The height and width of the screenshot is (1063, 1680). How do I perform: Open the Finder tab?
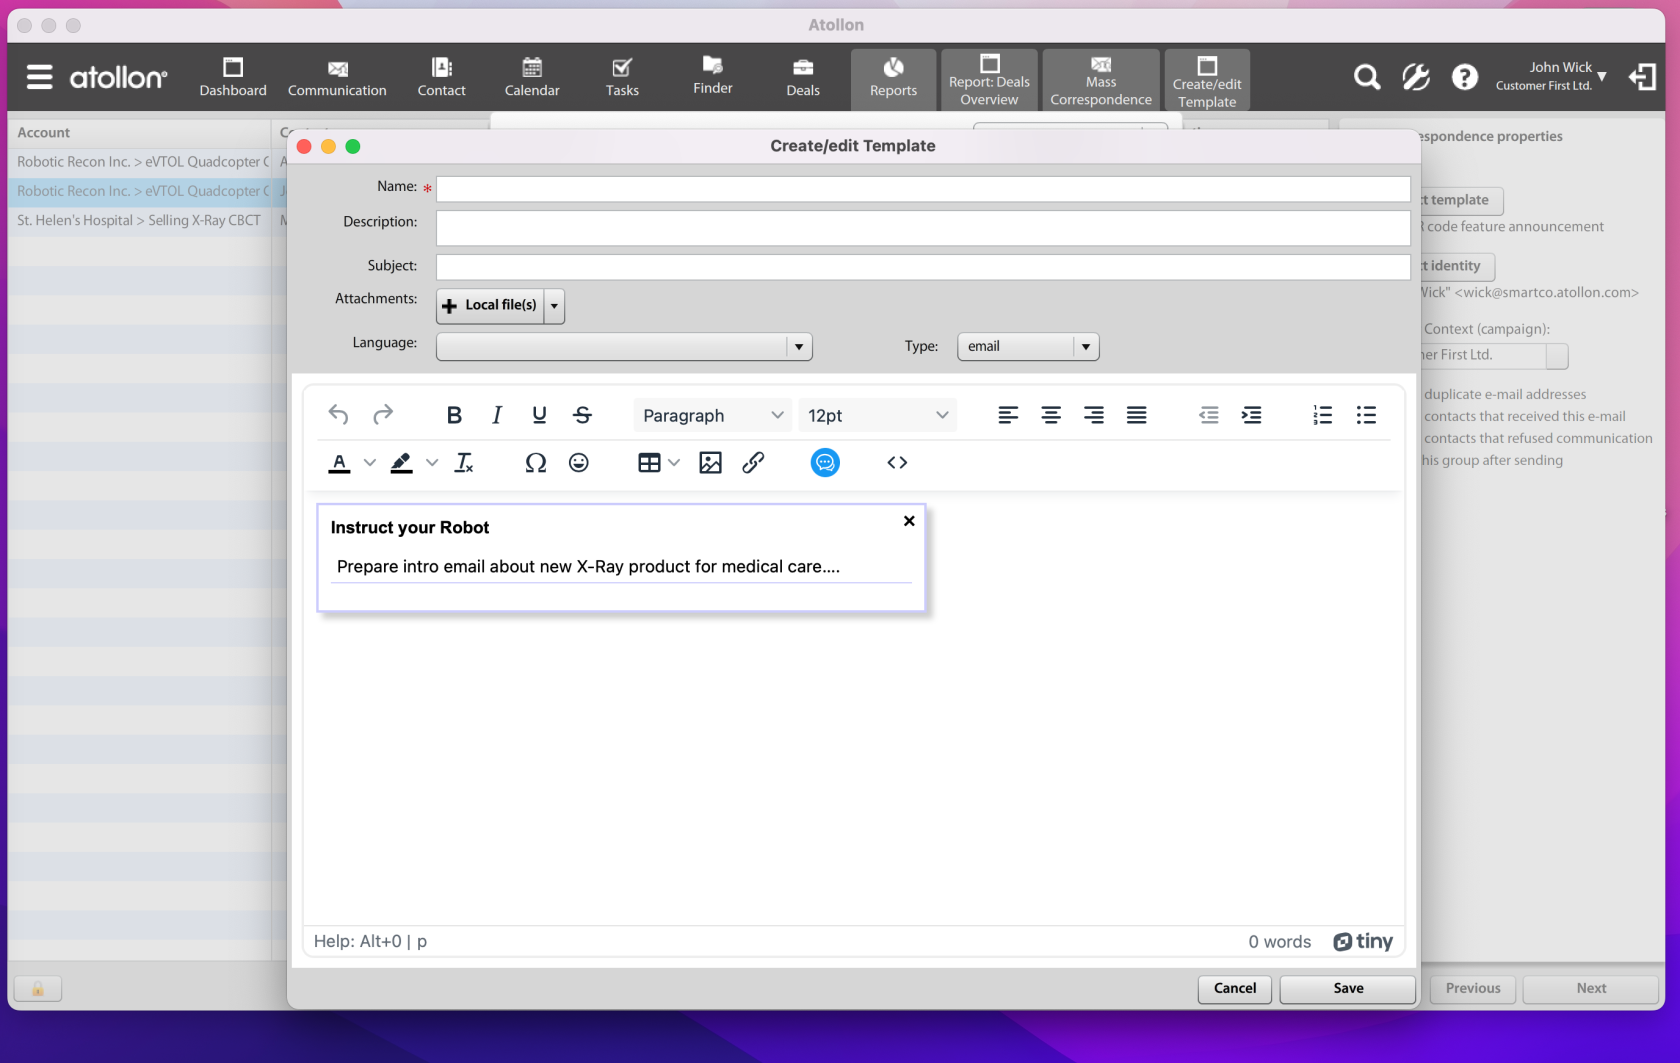(x=713, y=77)
